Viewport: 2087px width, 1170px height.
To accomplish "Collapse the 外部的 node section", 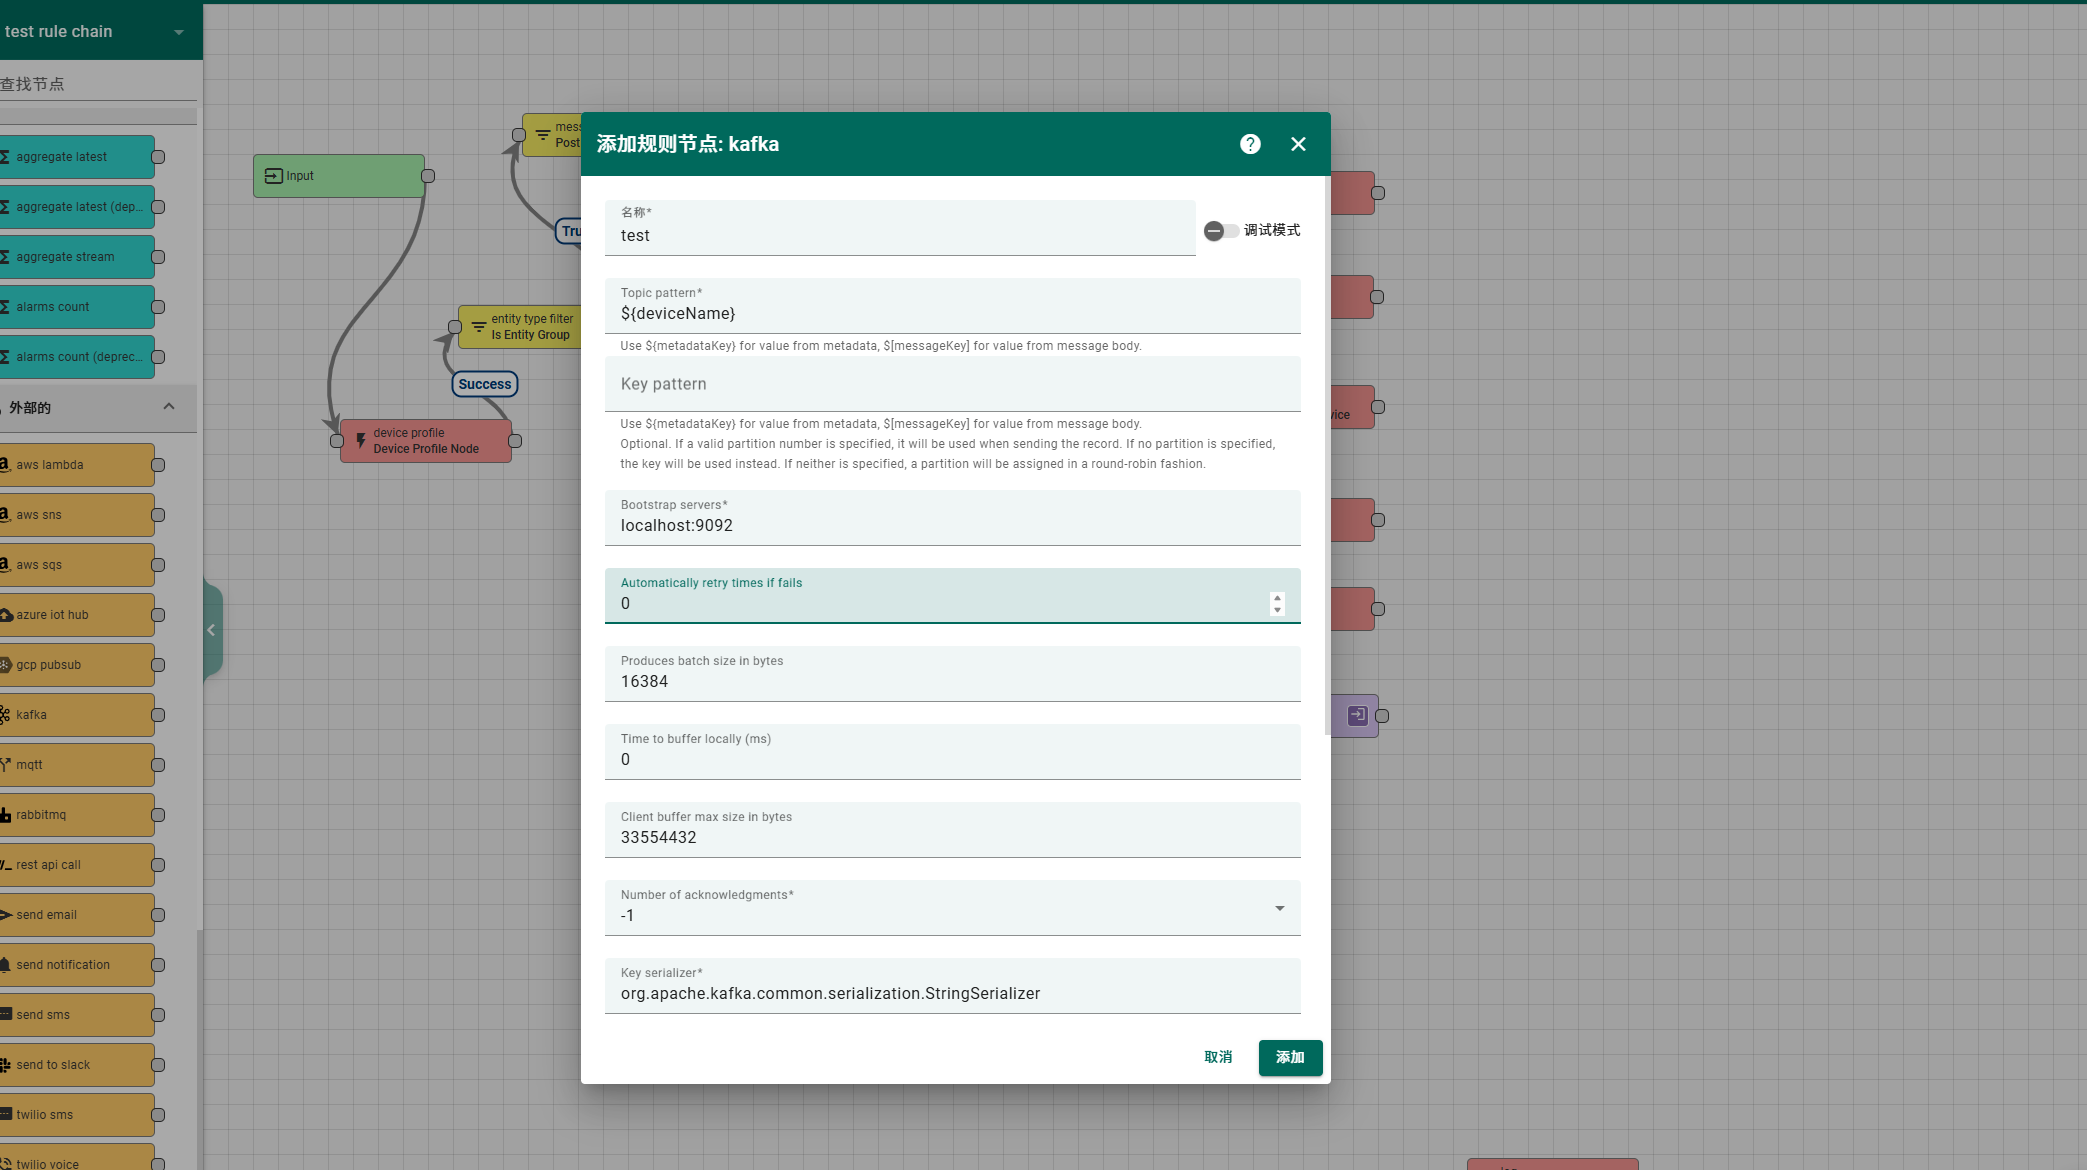I will (168, 407).
